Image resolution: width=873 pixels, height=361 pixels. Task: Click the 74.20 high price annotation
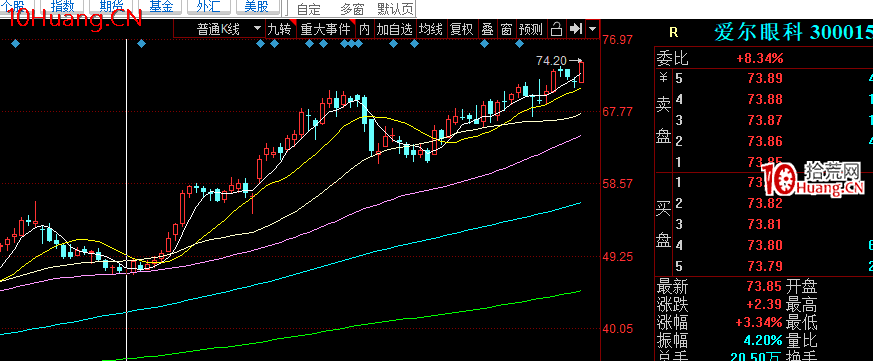coord(551,60)
